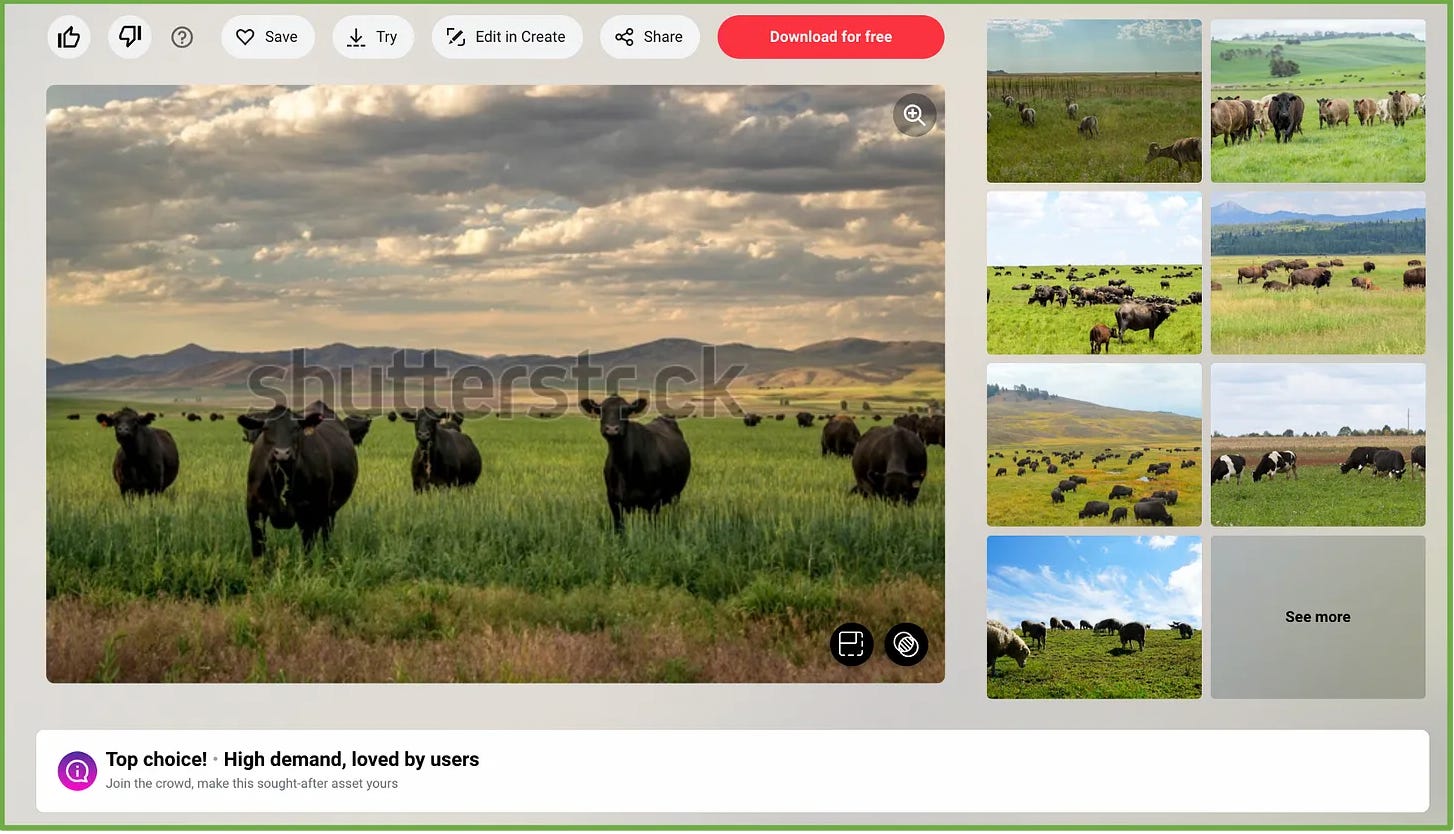Save the image with the heart button
The height and width of the screenshot is (834, 1454).
point(267,37)
